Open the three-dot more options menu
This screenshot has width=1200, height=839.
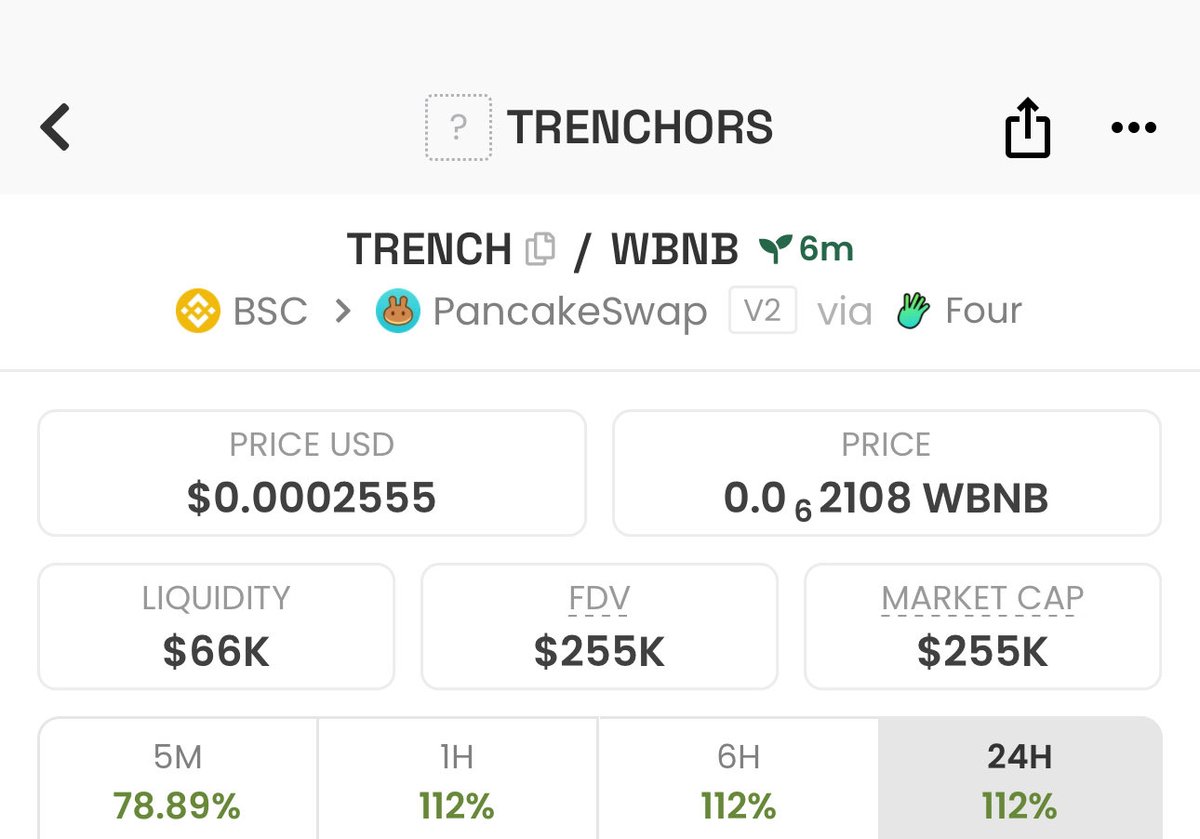(x=1133, y=128)
